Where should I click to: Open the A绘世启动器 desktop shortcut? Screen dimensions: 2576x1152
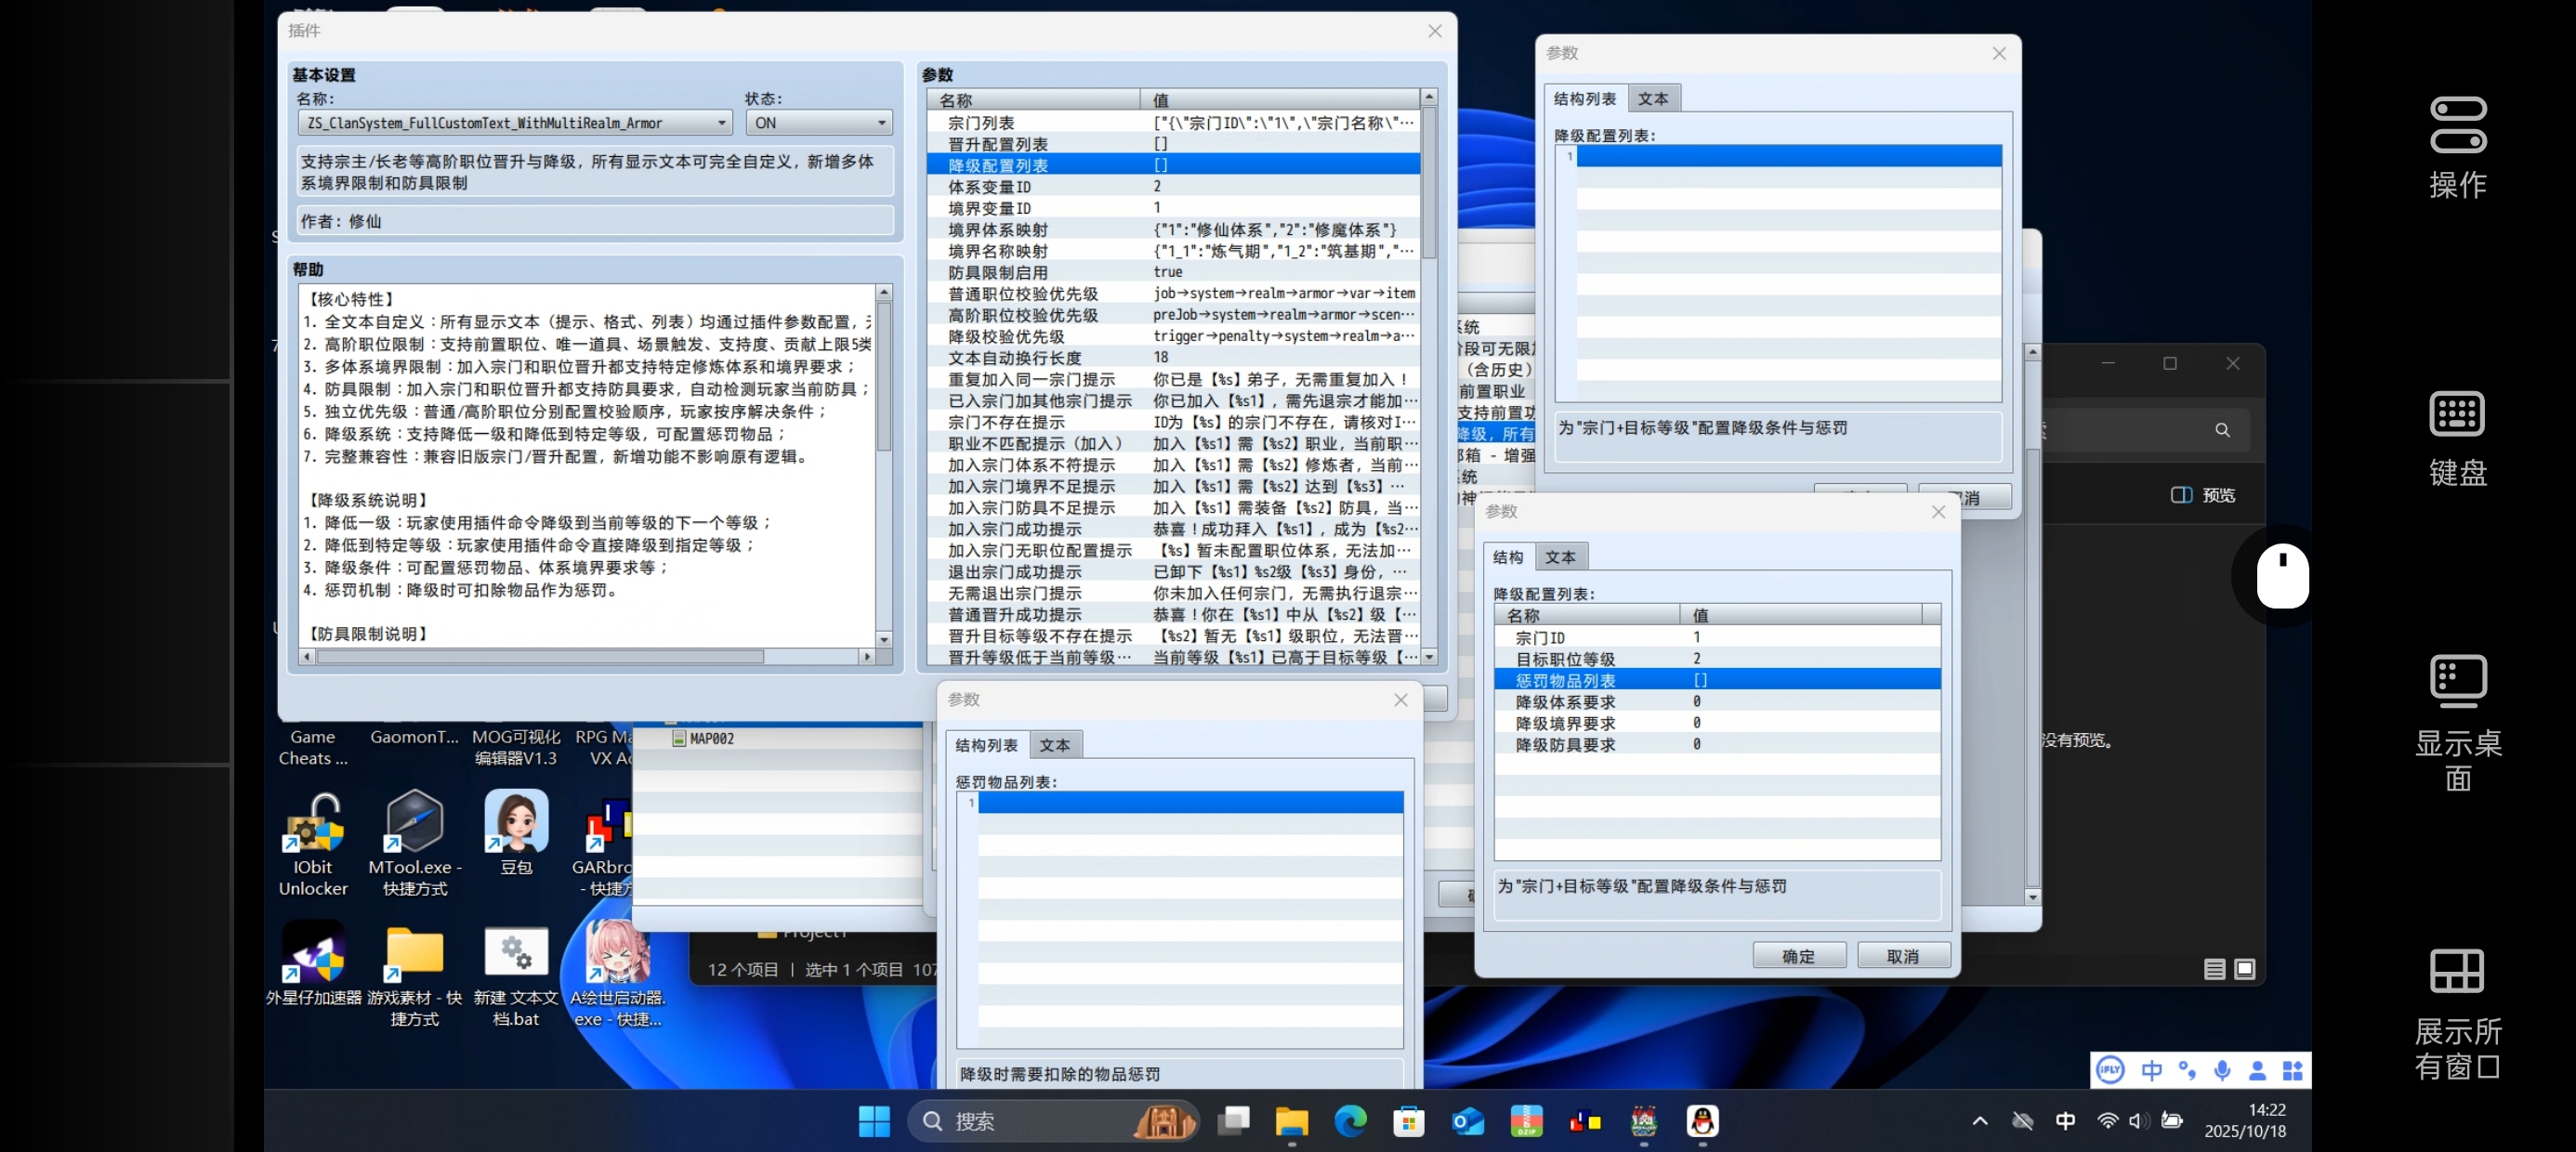[617, 974]
